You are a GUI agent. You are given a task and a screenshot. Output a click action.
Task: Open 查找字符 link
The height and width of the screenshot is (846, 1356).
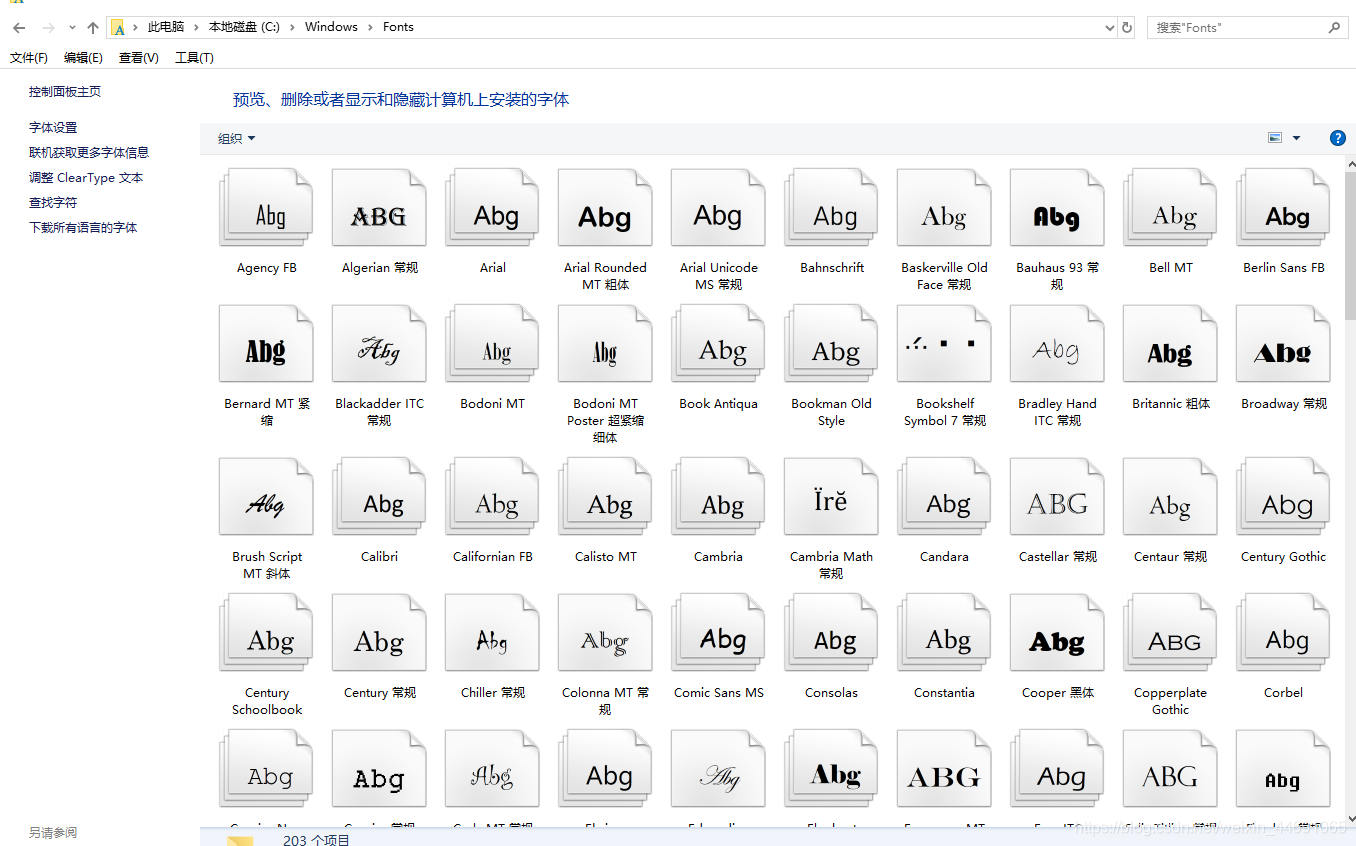53,202
